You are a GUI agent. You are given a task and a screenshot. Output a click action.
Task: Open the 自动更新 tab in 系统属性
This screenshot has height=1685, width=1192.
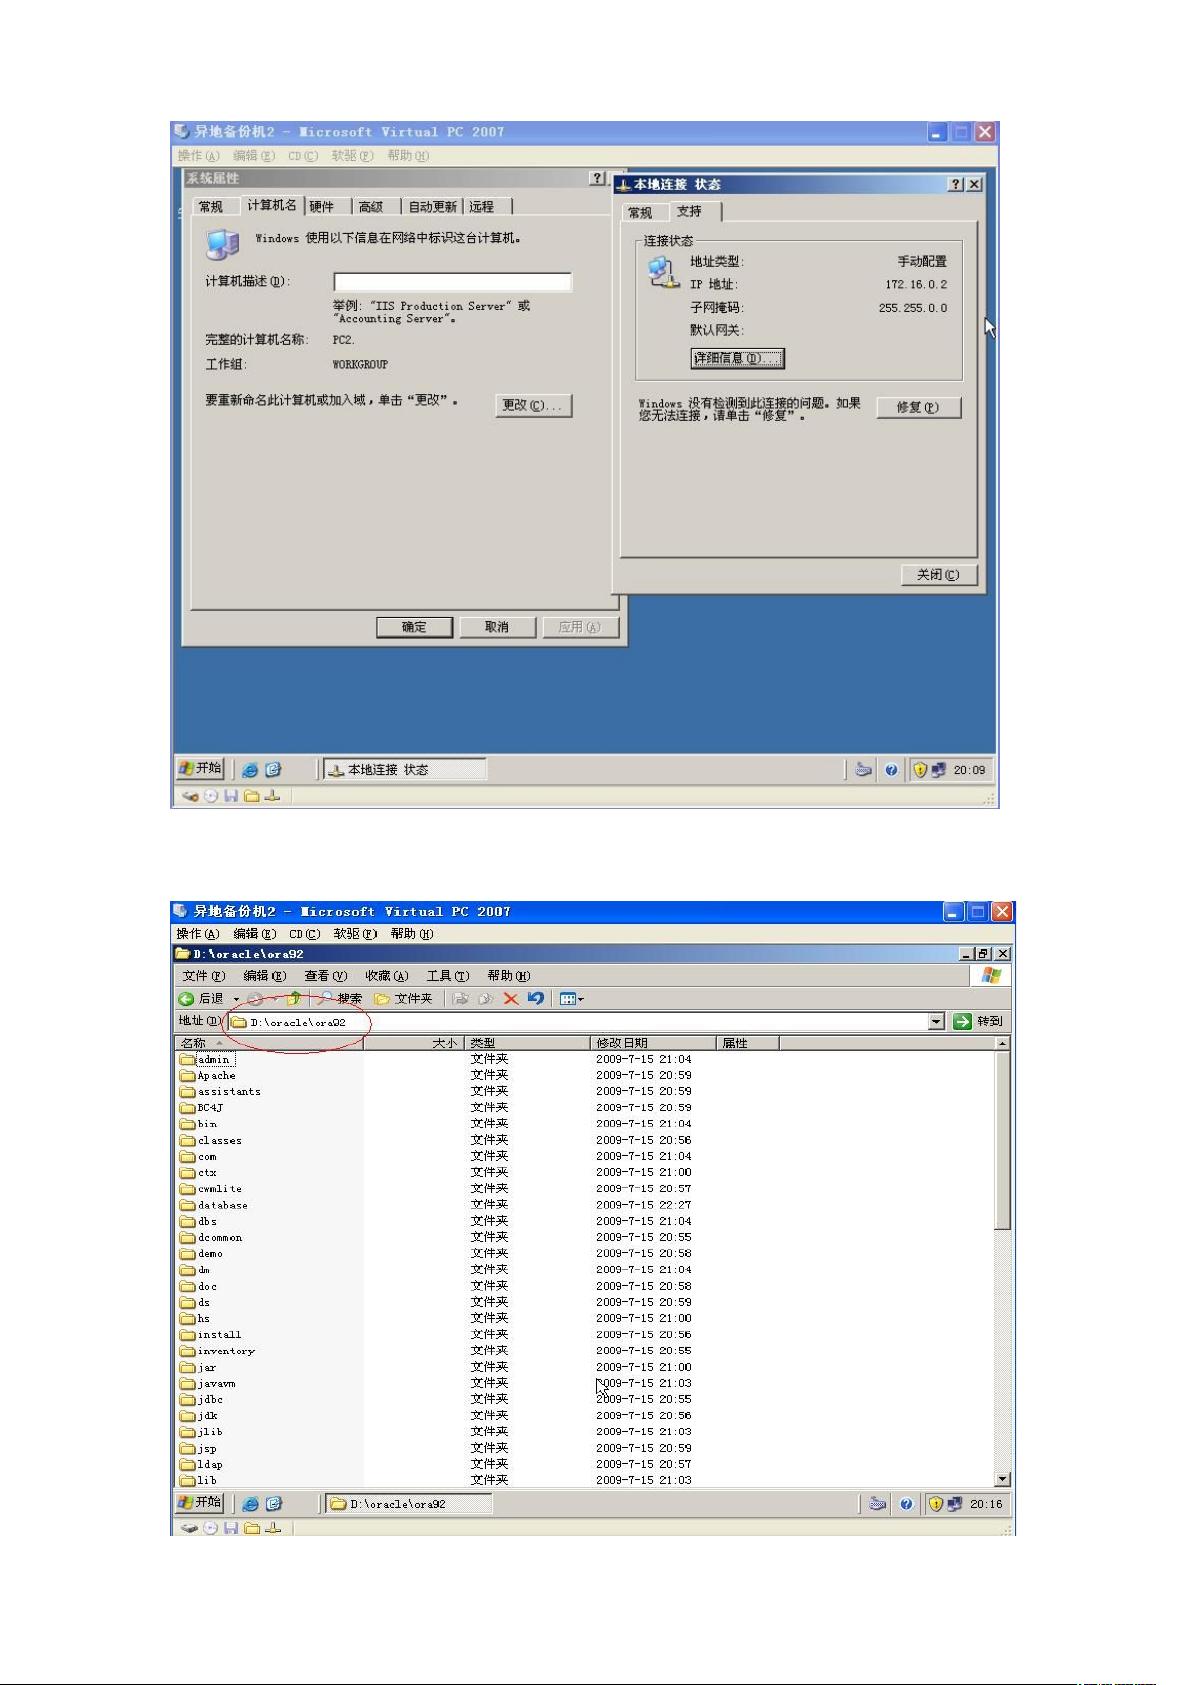(433, 207)
